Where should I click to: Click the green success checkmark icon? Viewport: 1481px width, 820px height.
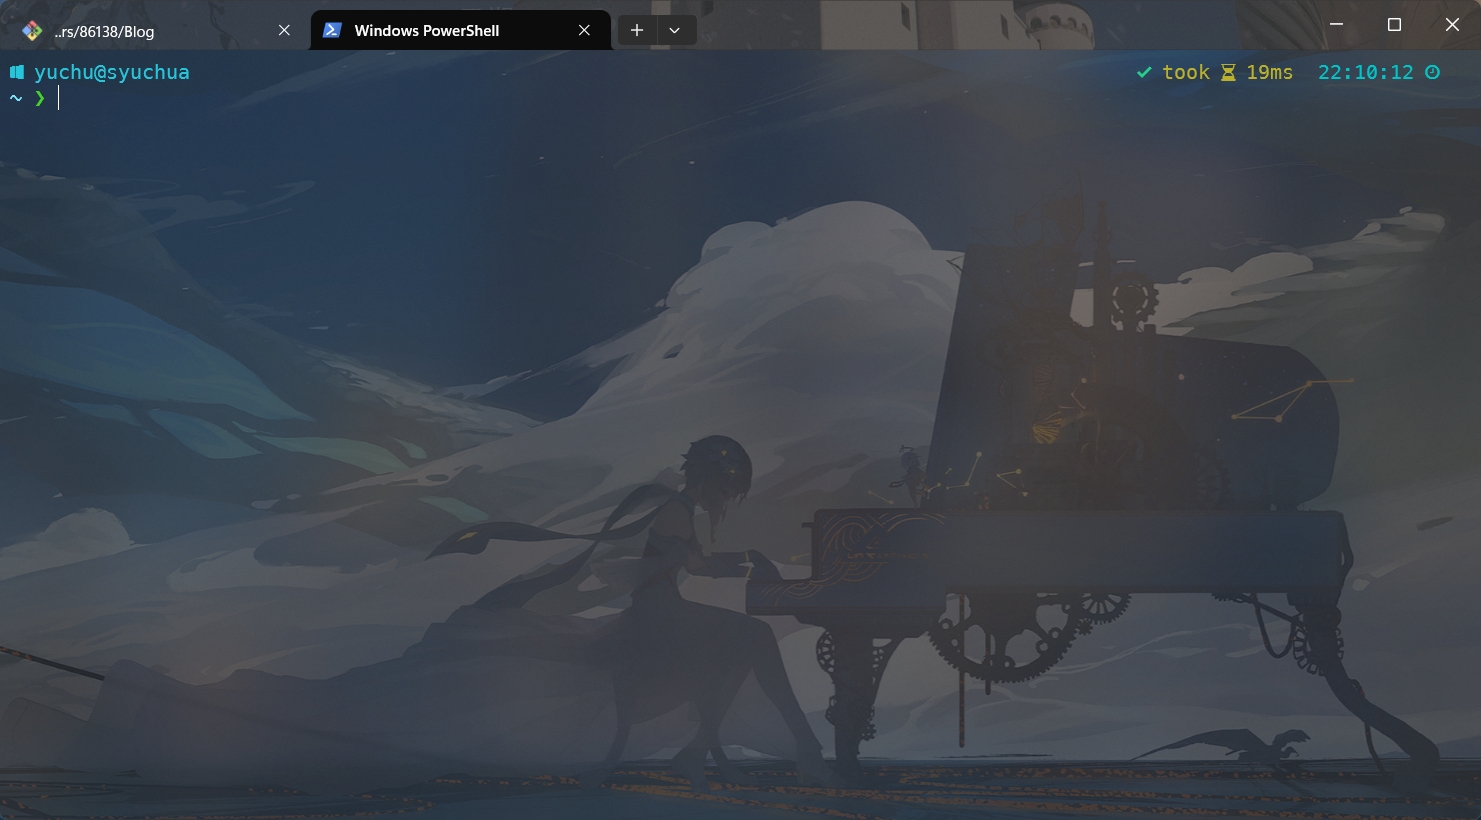[x=1144, y=72]
